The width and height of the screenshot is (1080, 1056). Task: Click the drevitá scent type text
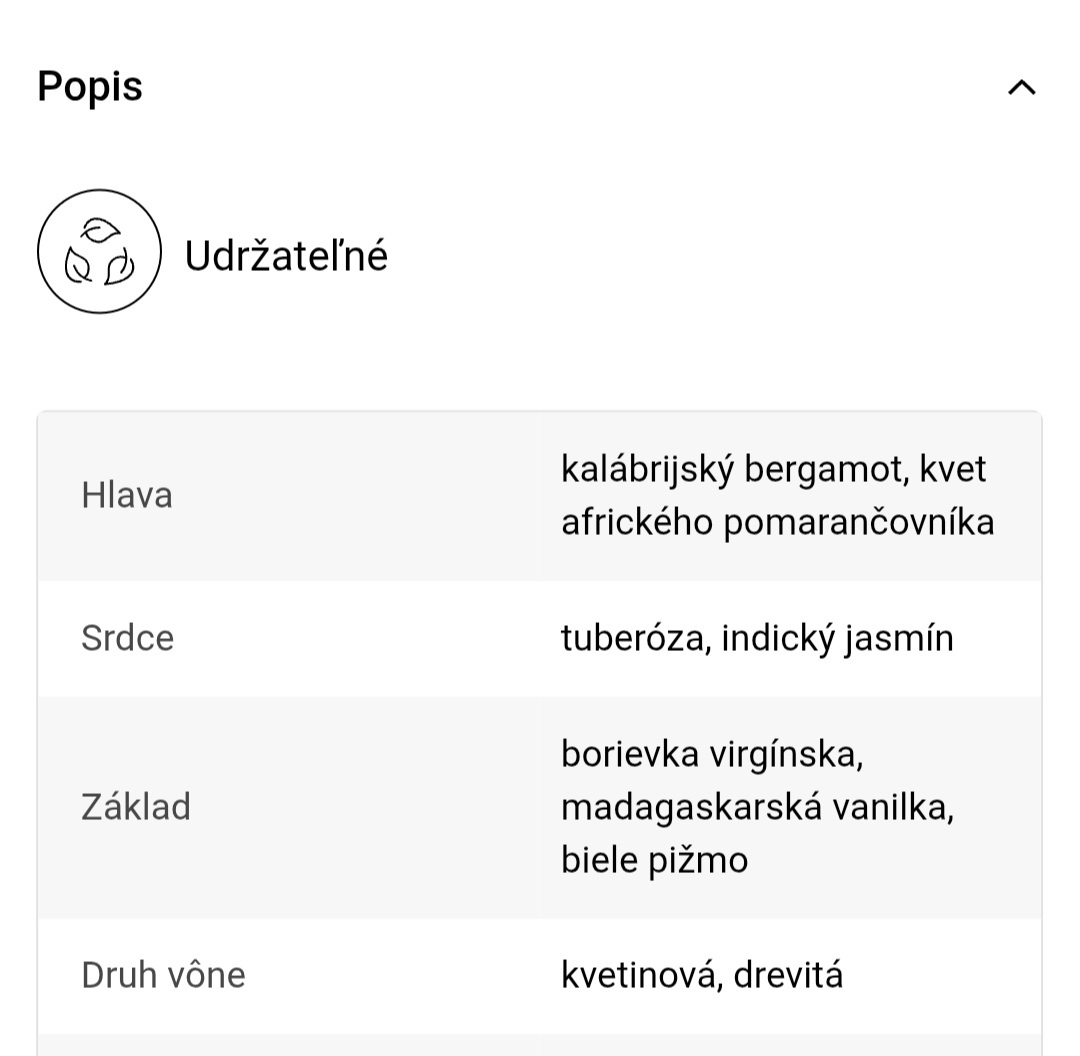click(x=788, y=975)
